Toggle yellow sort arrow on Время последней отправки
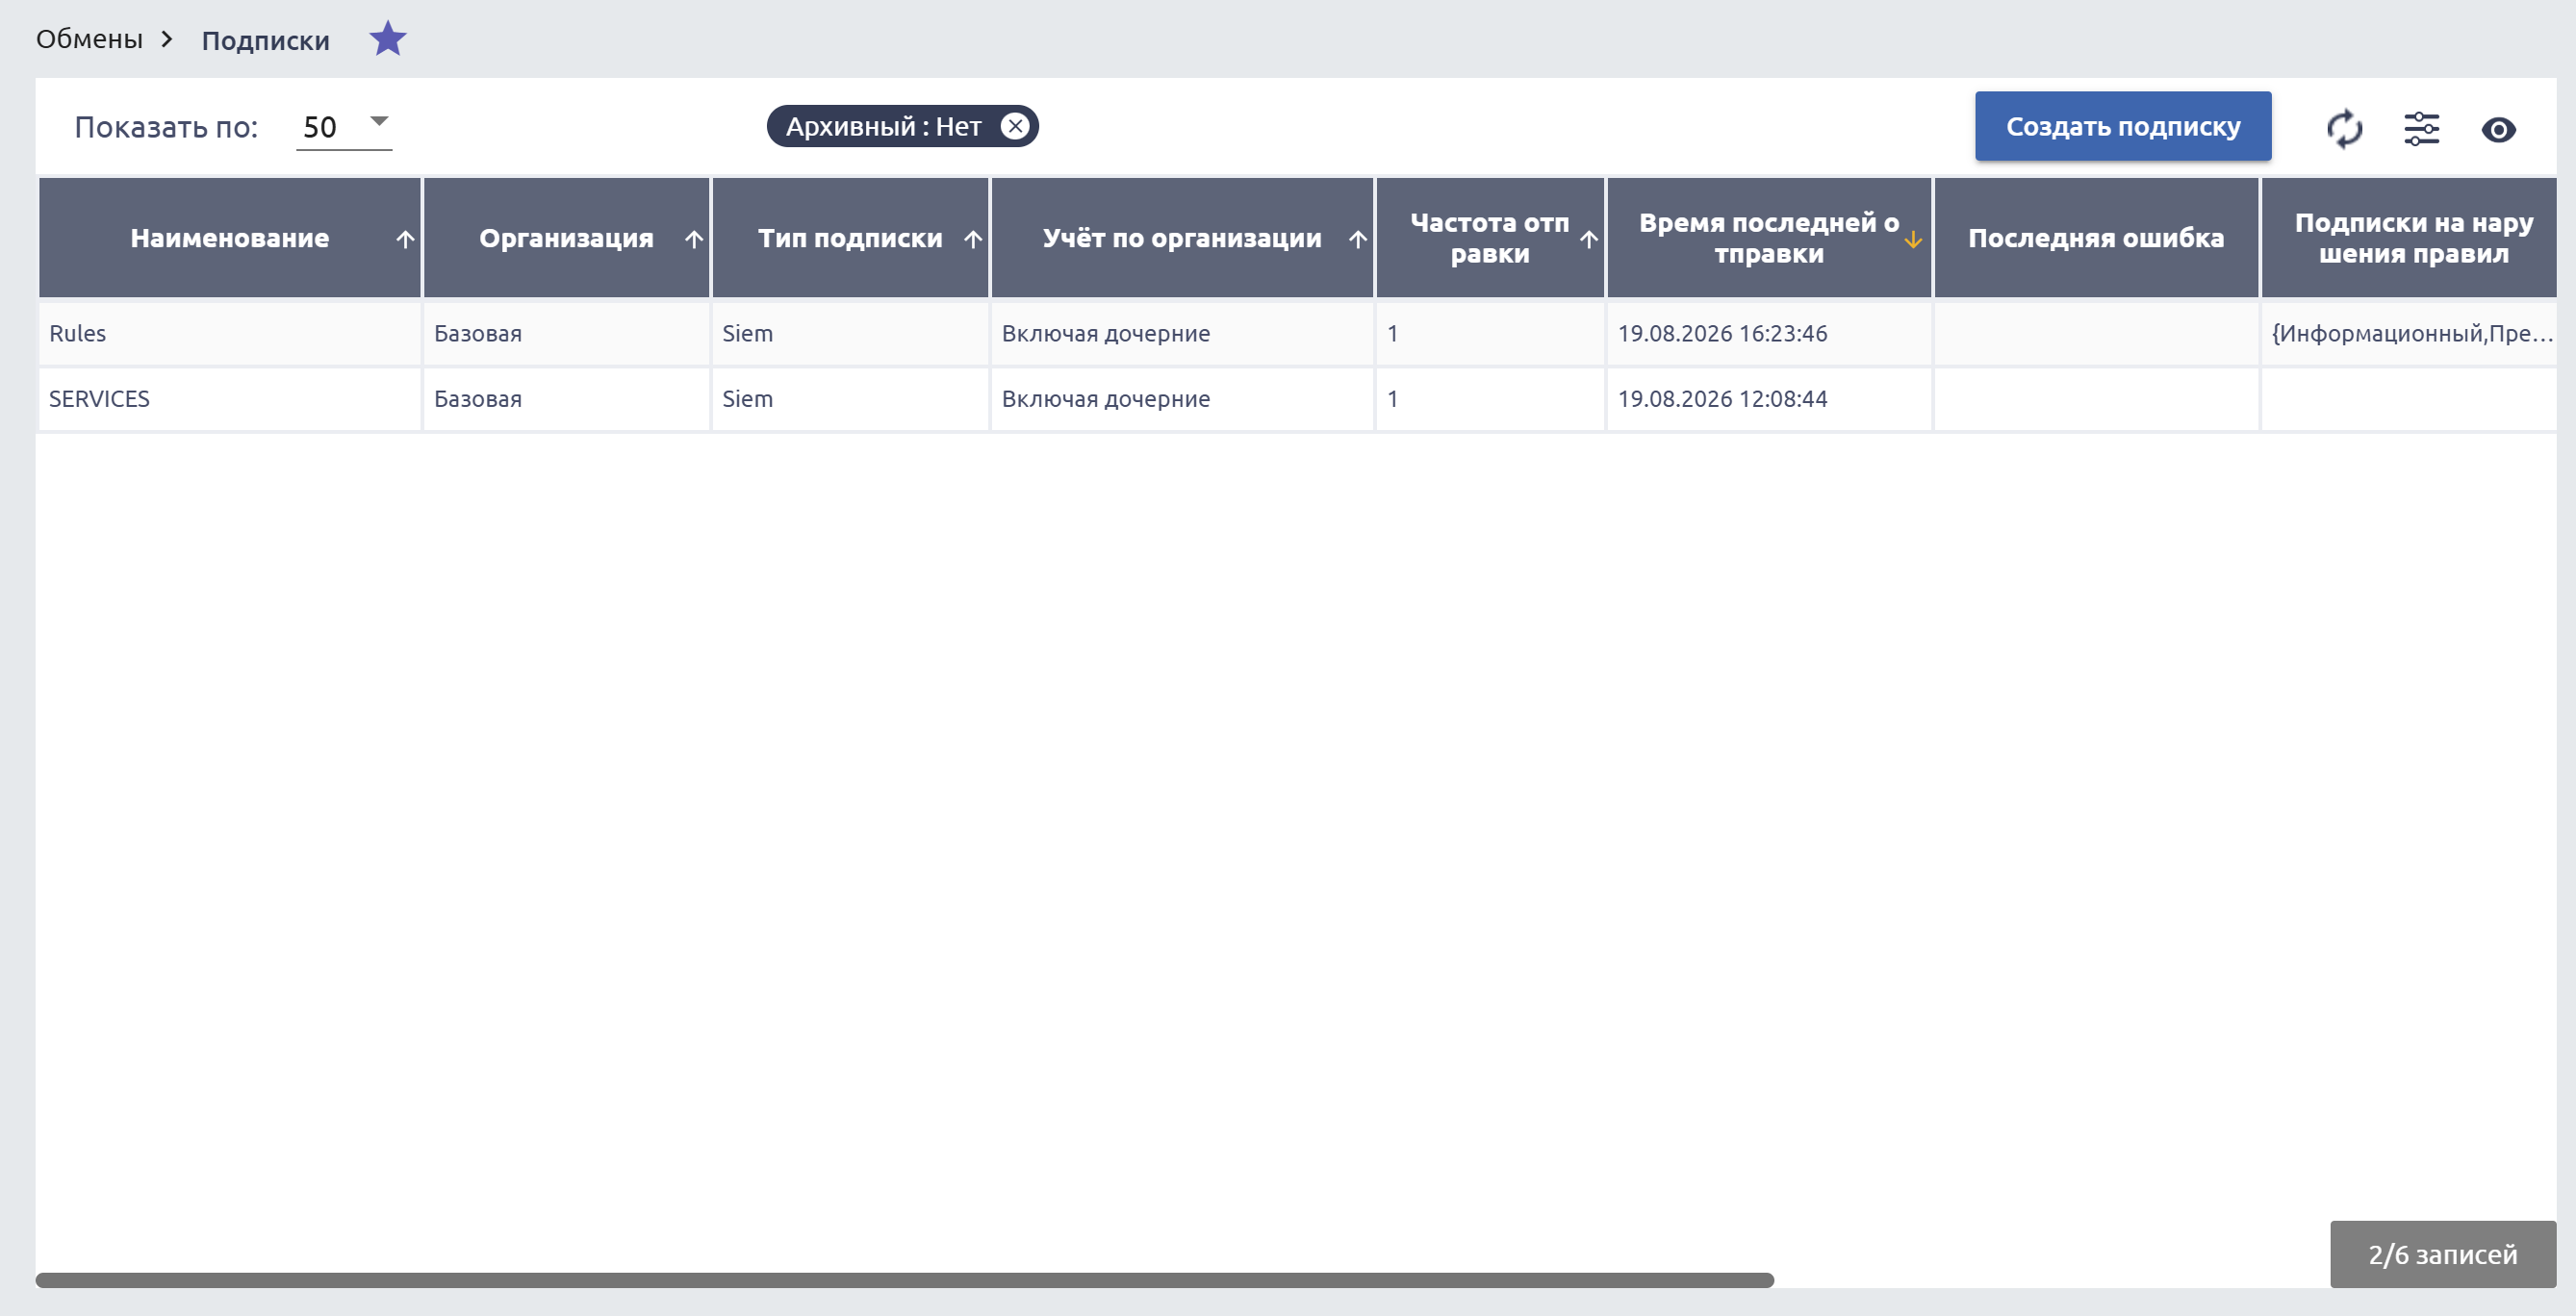 tap(1913, 240)
